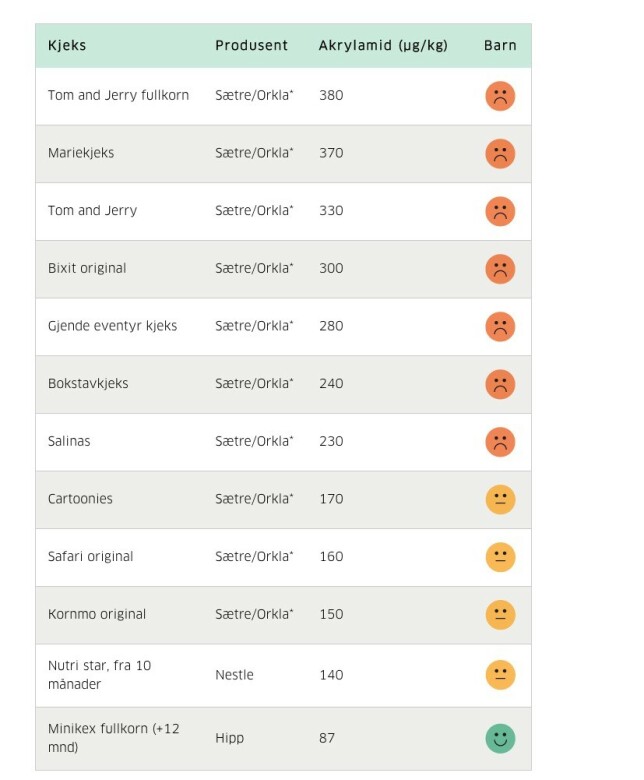Click the value 87 in the last row
The width and height of the screenshot is (644, 780).
(x=327, y=738)
